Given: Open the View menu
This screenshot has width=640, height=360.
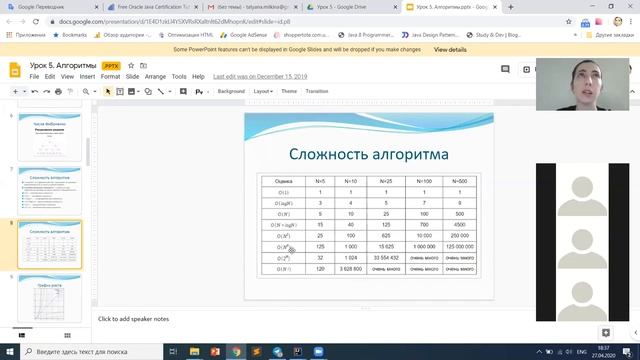Looking at the screenshot, I should [x=67, y=77].
